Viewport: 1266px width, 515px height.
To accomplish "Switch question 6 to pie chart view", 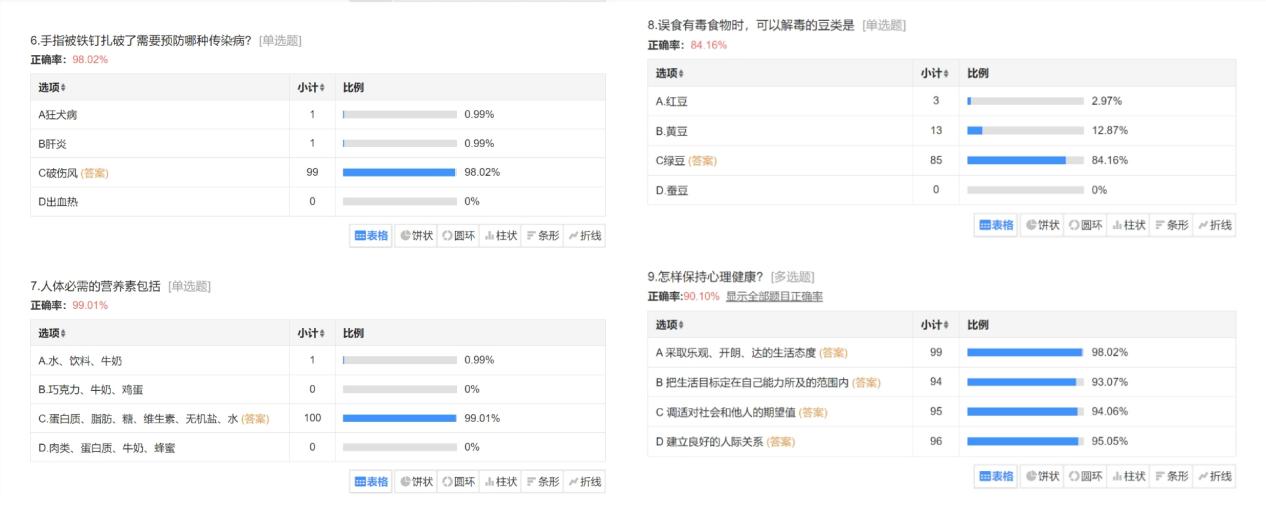I will tap(416, 236).
